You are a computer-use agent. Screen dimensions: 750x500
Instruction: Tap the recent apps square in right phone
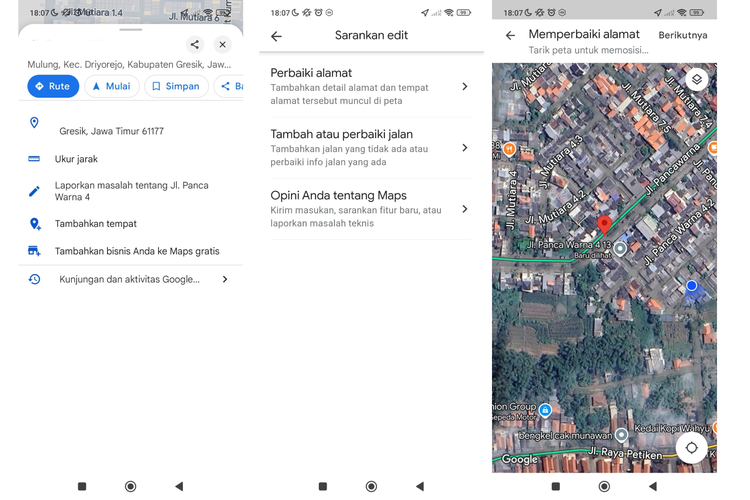[x=555, y=486]
